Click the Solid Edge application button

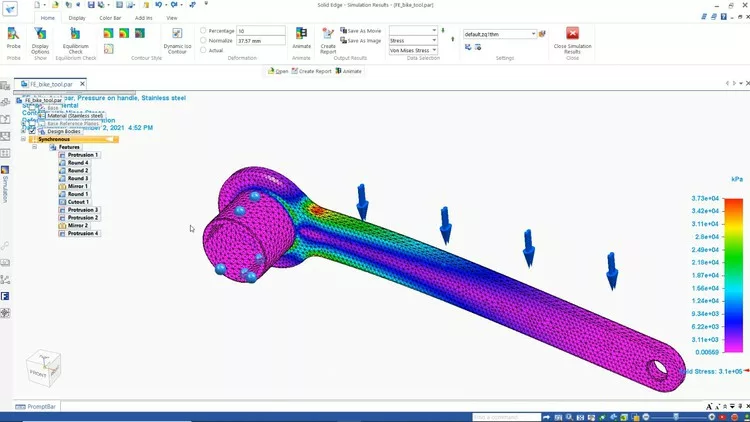(10, 9)
